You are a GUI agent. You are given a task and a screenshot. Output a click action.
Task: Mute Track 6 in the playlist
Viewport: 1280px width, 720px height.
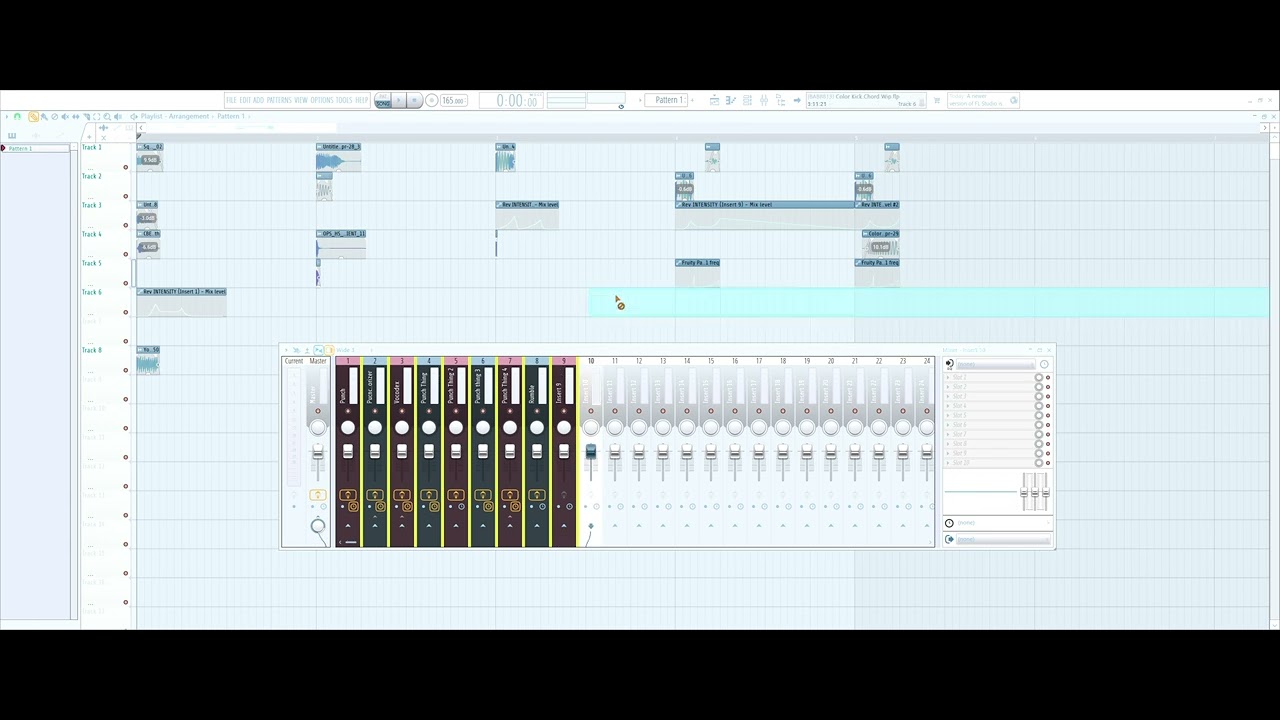126,312
